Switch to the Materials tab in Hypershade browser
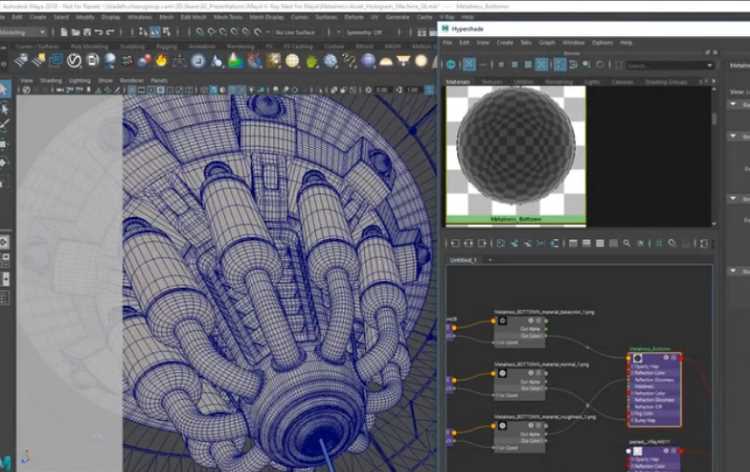 click(x=458, y=82)
